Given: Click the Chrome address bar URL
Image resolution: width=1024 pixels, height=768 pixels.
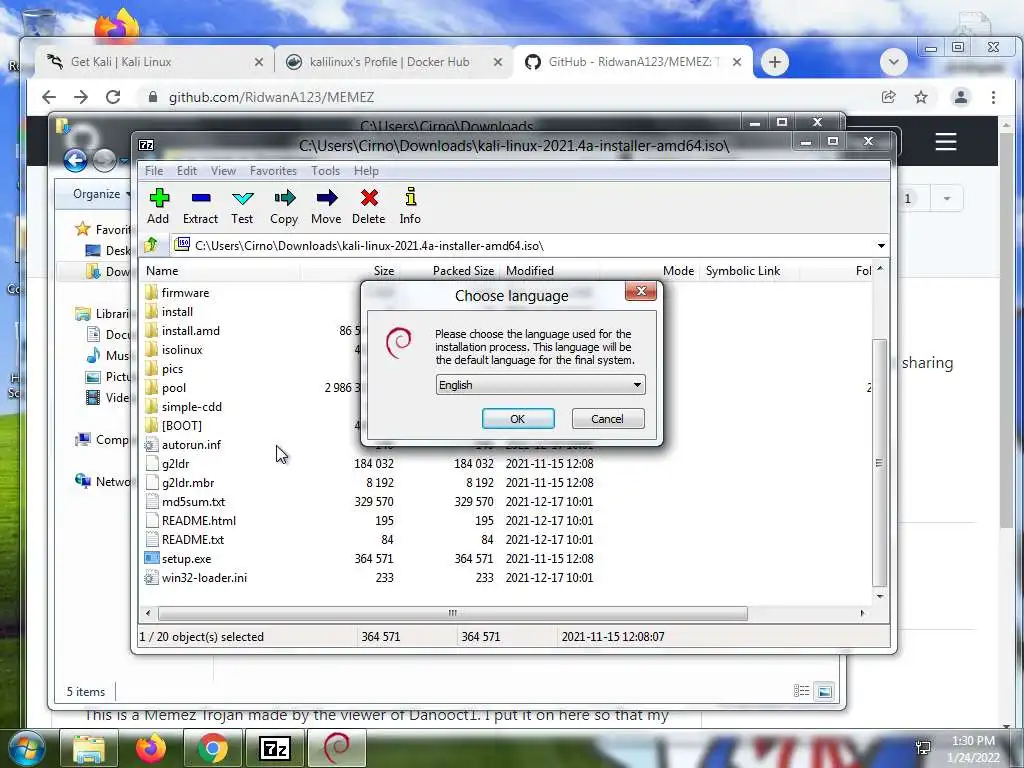Looking at the screenshot, I should click(x=271, y=97).
